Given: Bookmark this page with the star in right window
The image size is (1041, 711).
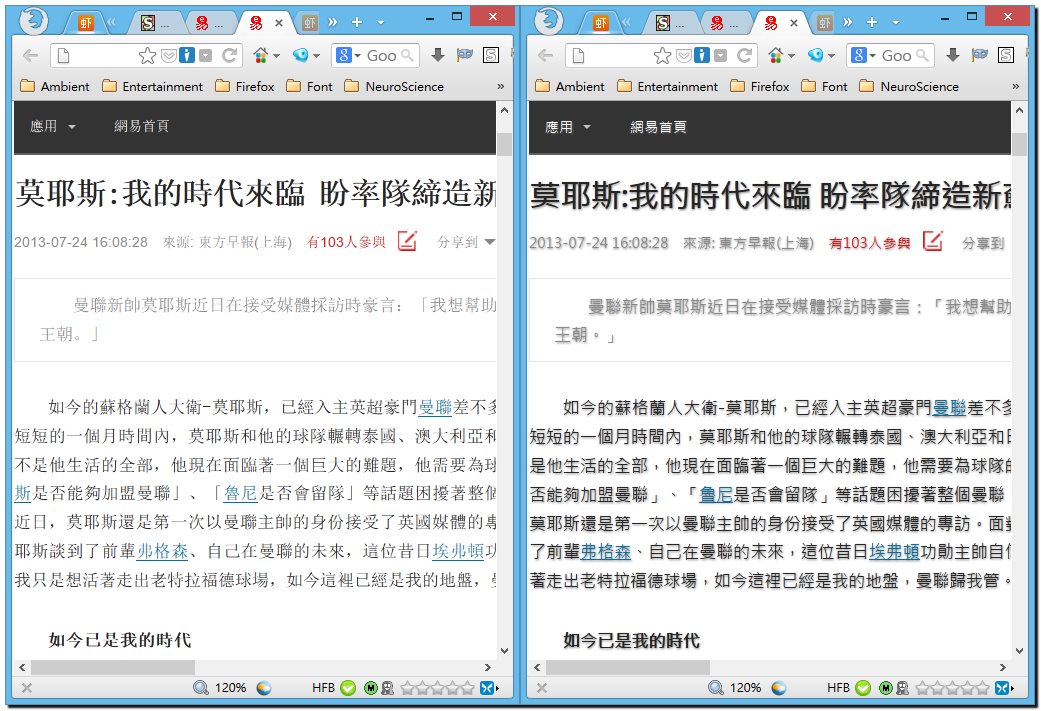Looking at the screenshot, I should coord(662,56).
